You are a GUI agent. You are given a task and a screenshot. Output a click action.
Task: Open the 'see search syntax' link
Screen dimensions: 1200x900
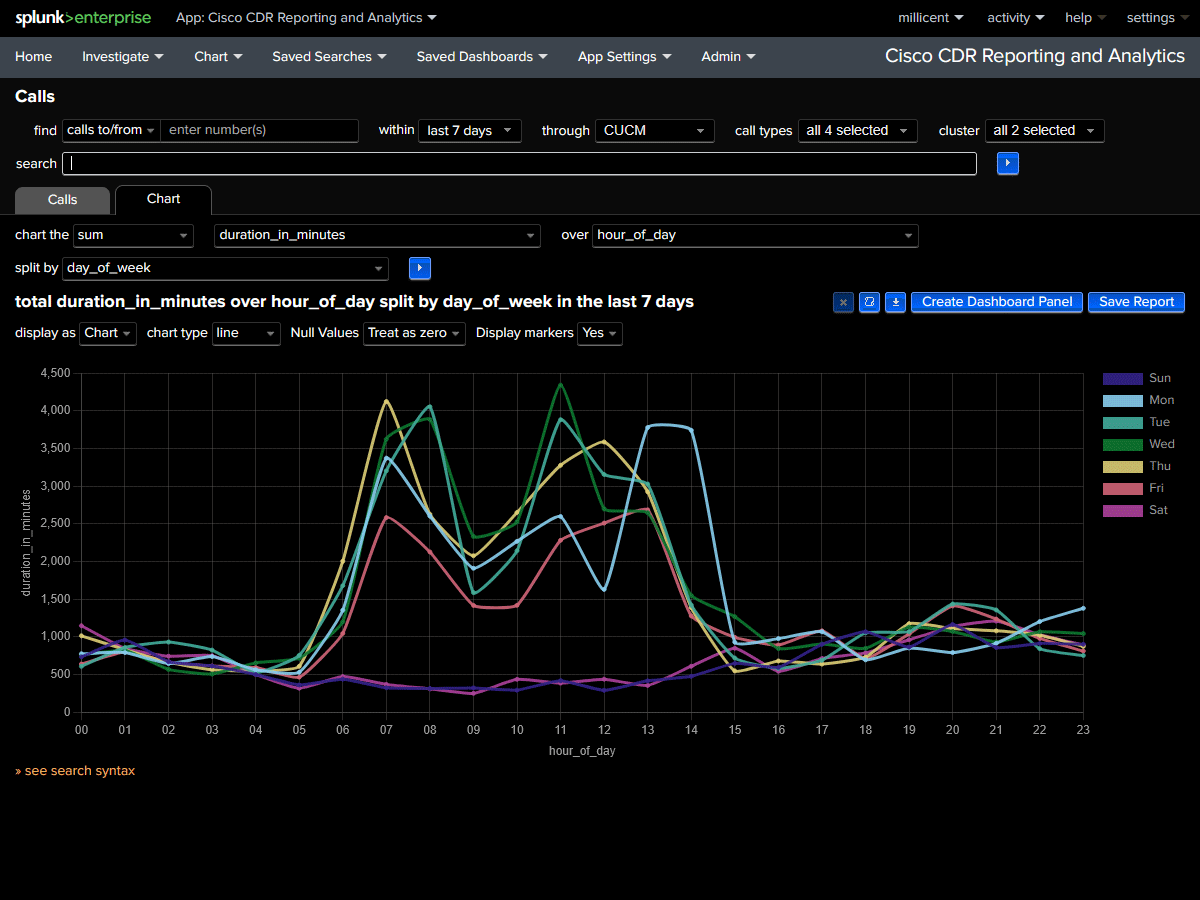point(75,770)
